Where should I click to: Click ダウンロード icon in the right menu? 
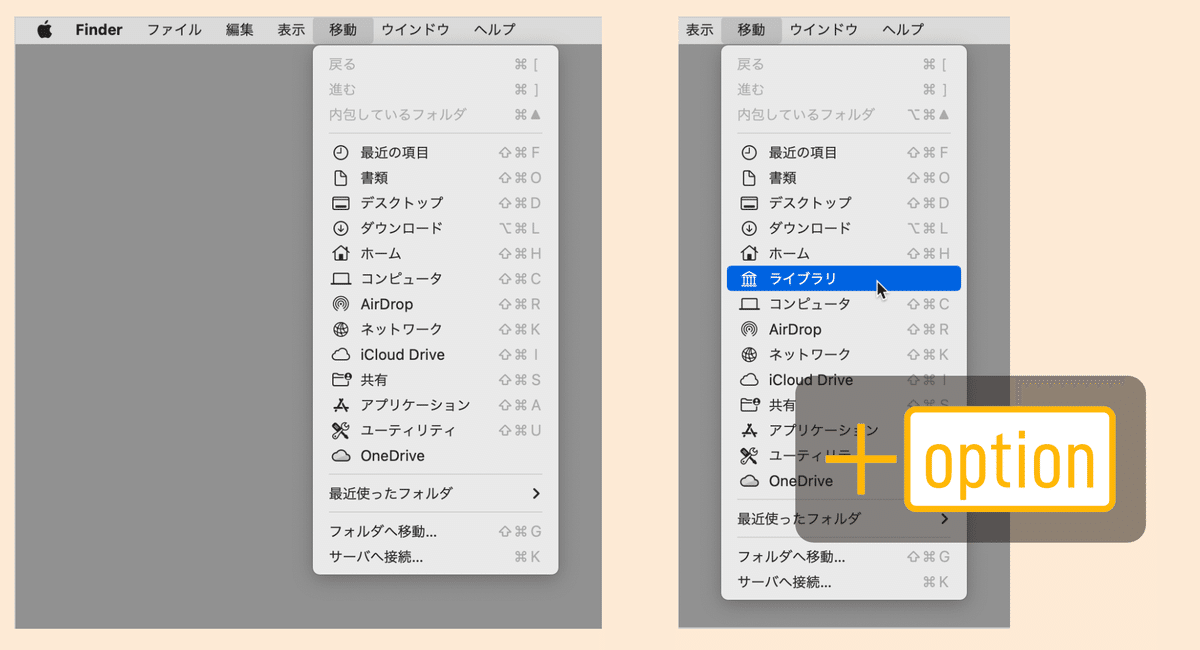749,228
